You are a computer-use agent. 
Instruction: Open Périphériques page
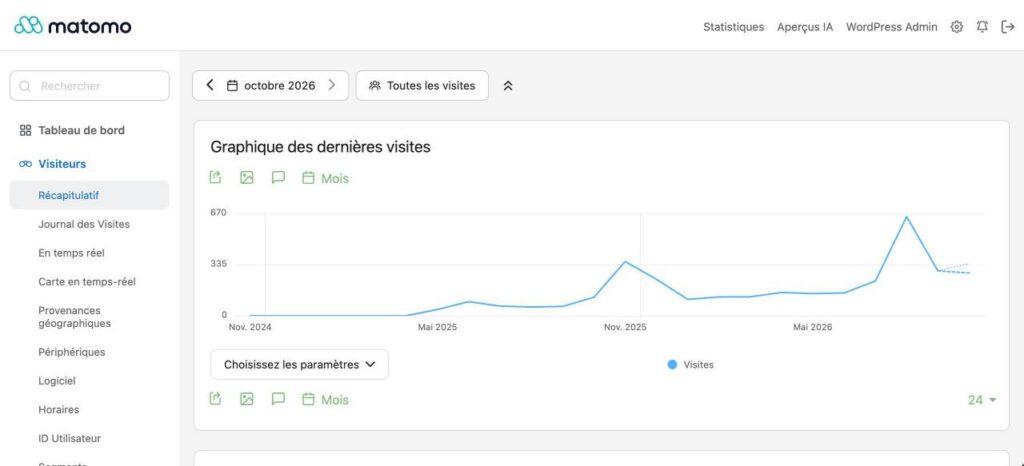(71, 352)
